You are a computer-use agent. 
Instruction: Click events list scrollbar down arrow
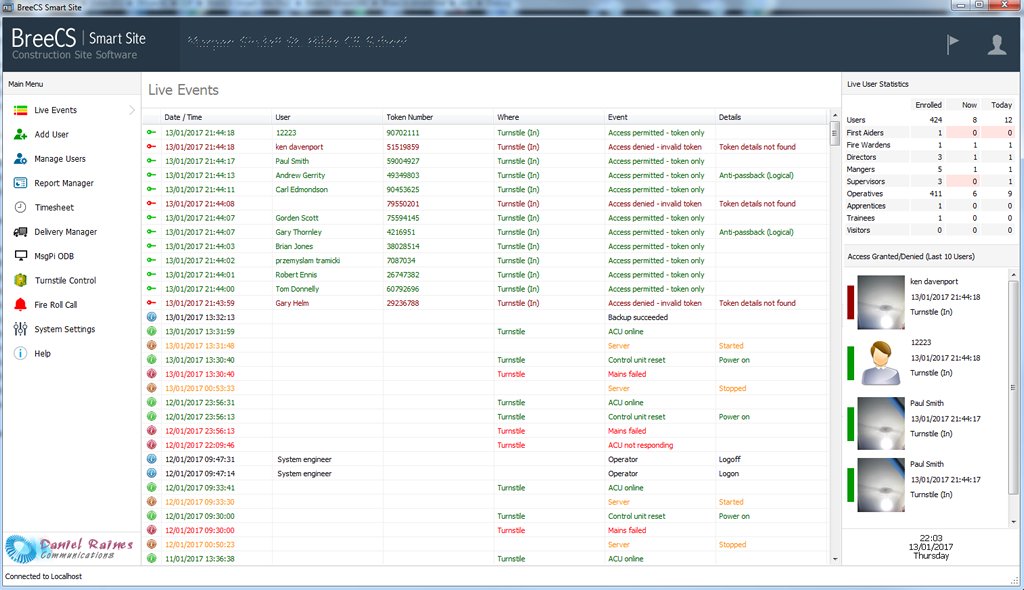(835, 559)
